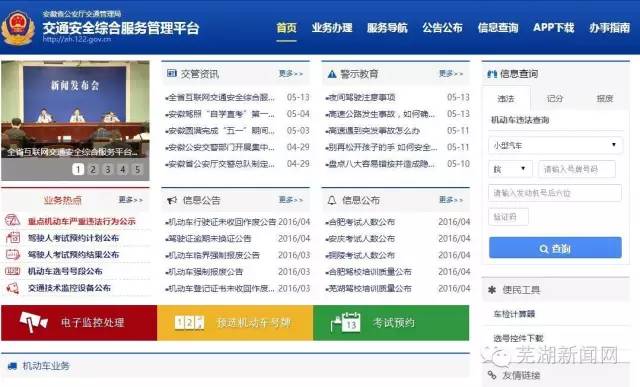Click the 电子监控处理 camera icon
Image resolution: width=640 pixels, height=387 pixels.
click(x=33, y=322)
